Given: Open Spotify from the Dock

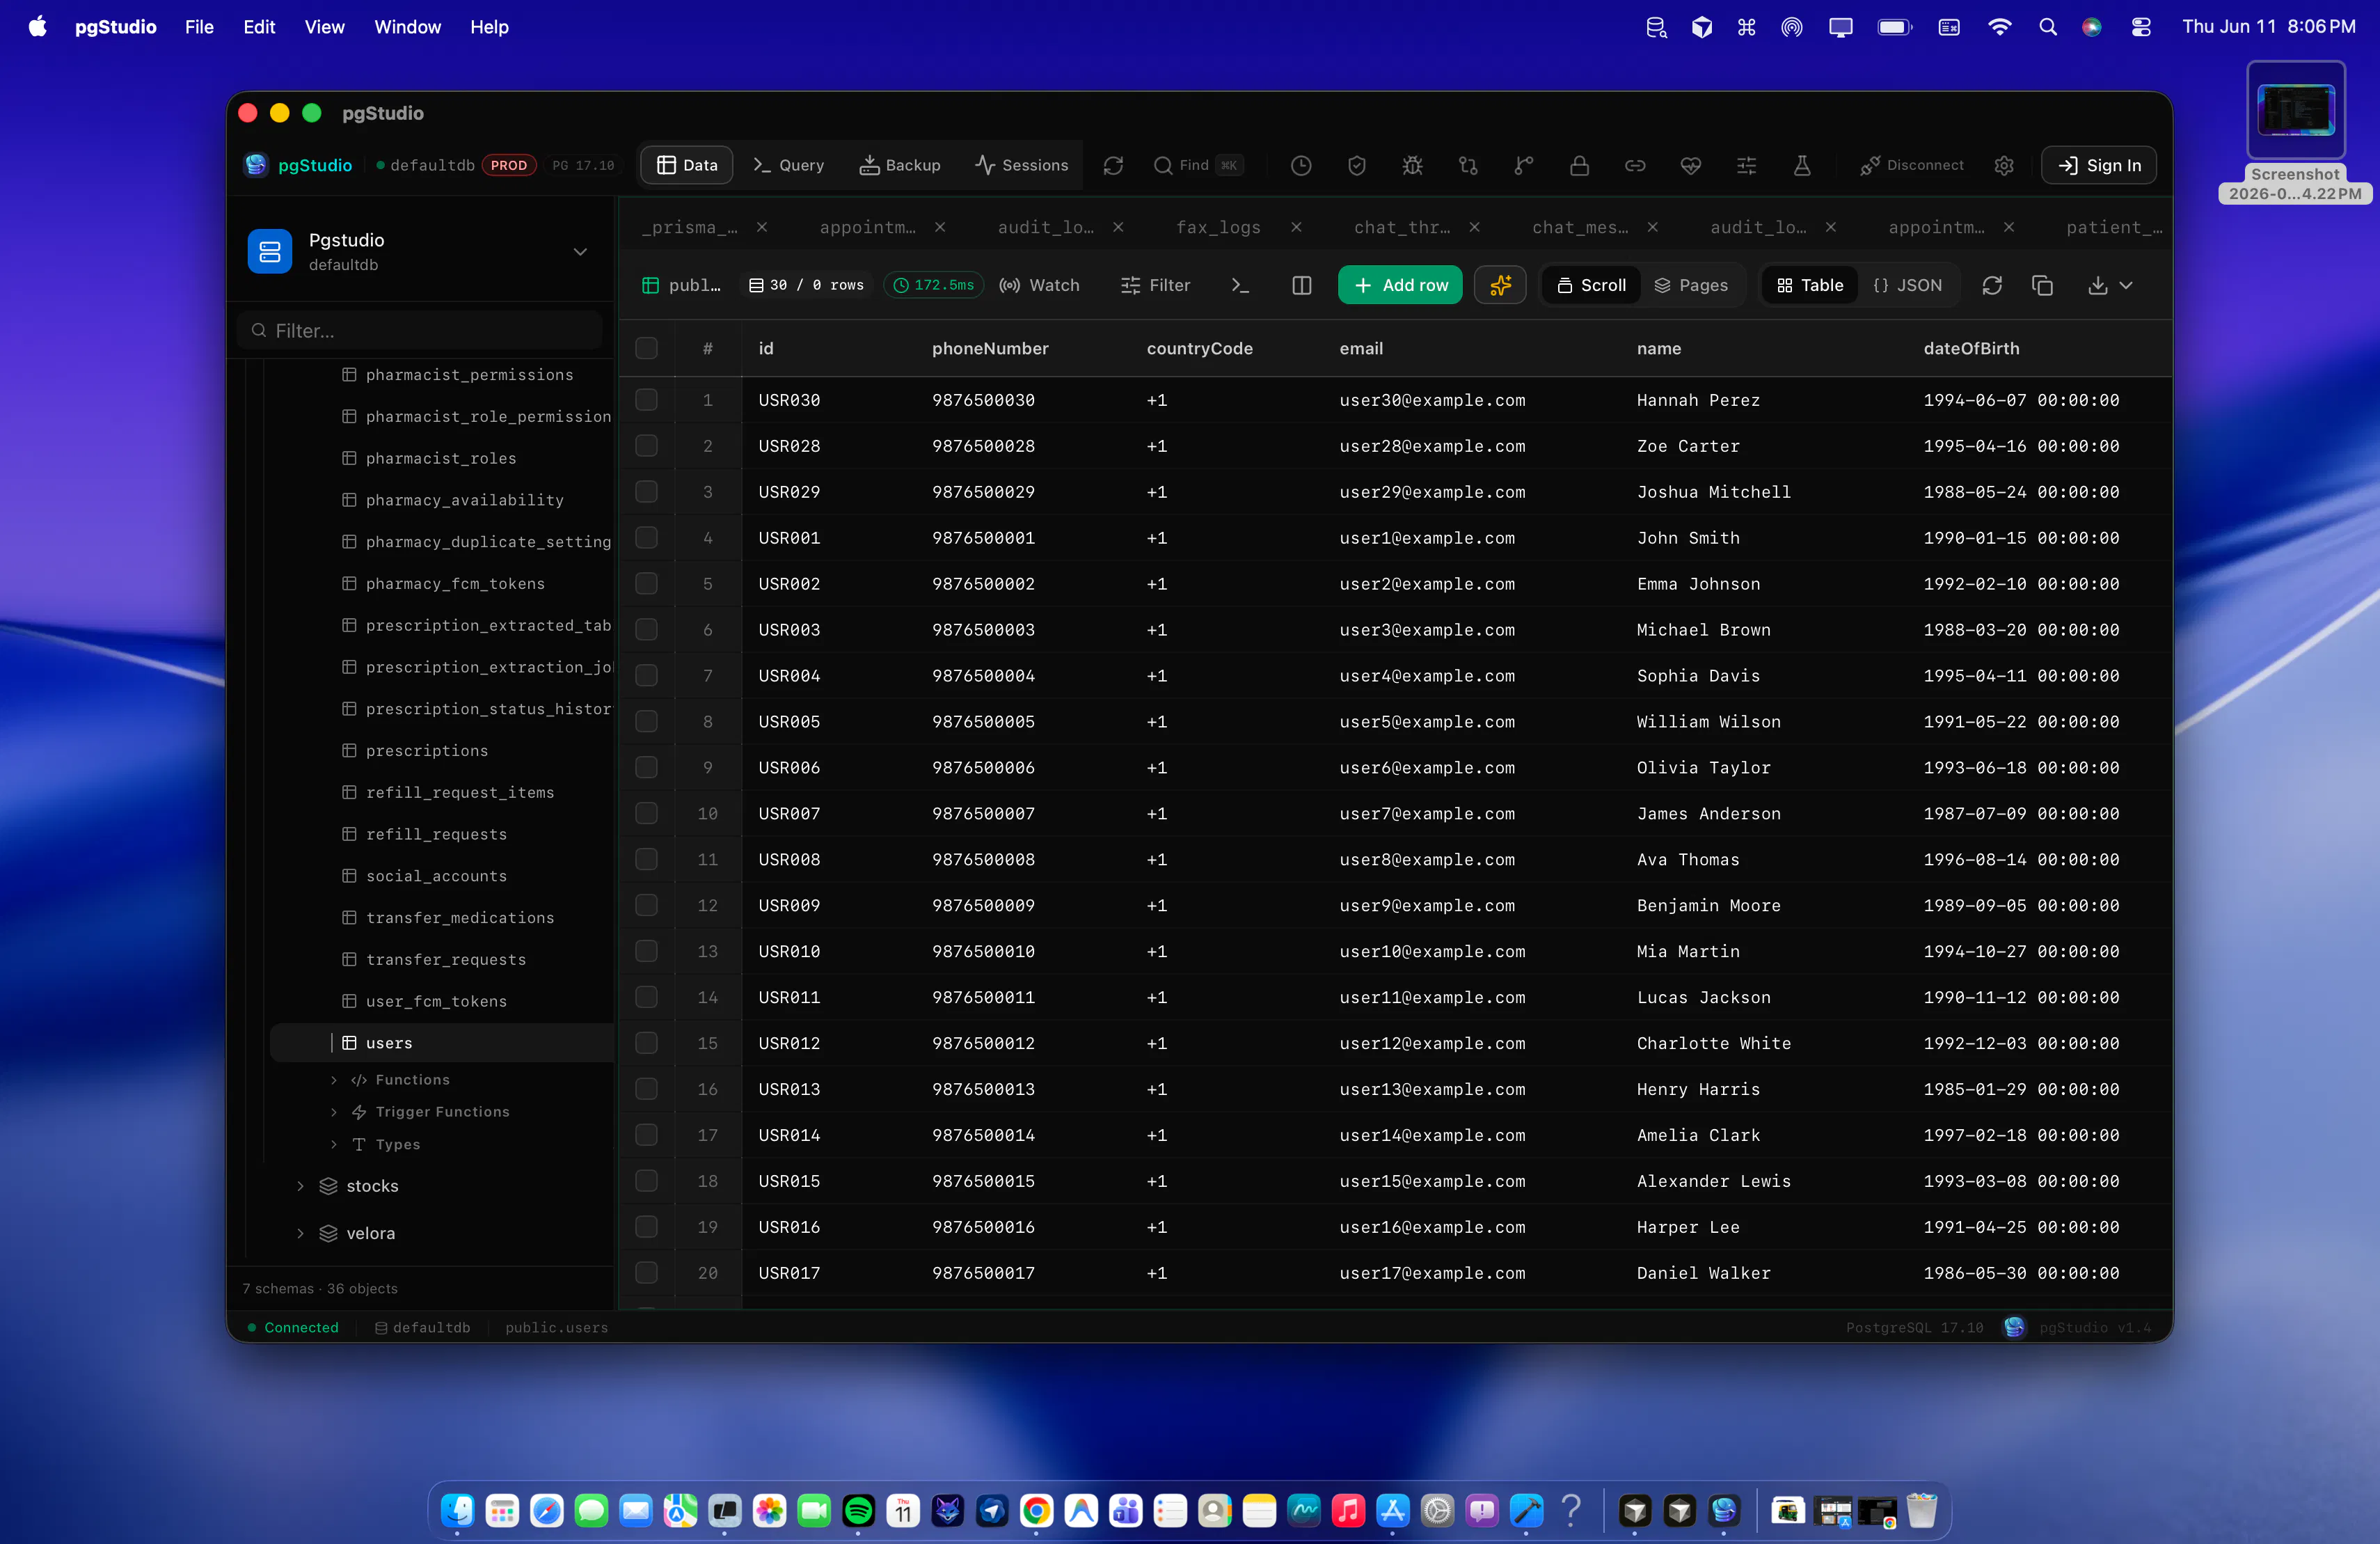Looking at the screenshot, I should pos(858,1510).
